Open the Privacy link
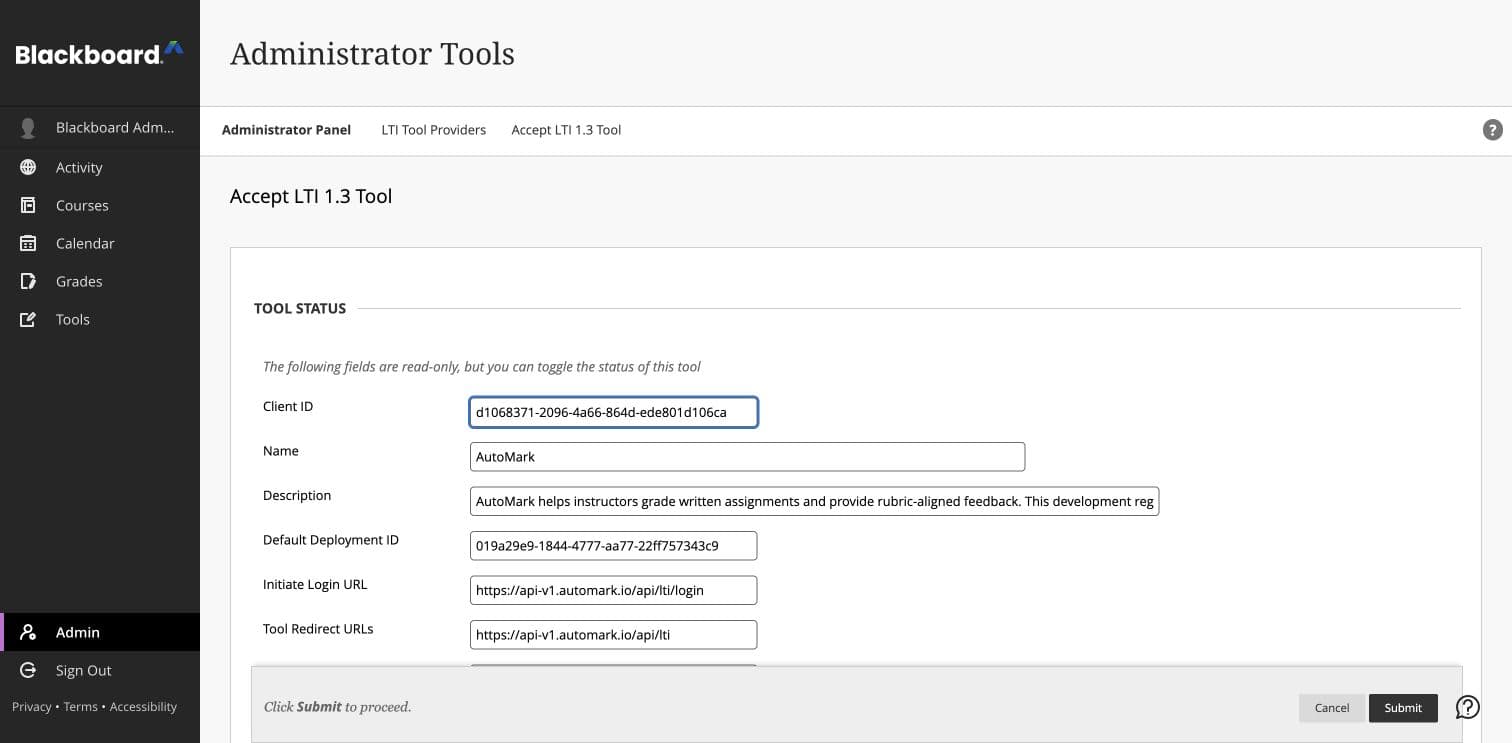This screenshot has width=1512, height=743. tap(31, 707)
